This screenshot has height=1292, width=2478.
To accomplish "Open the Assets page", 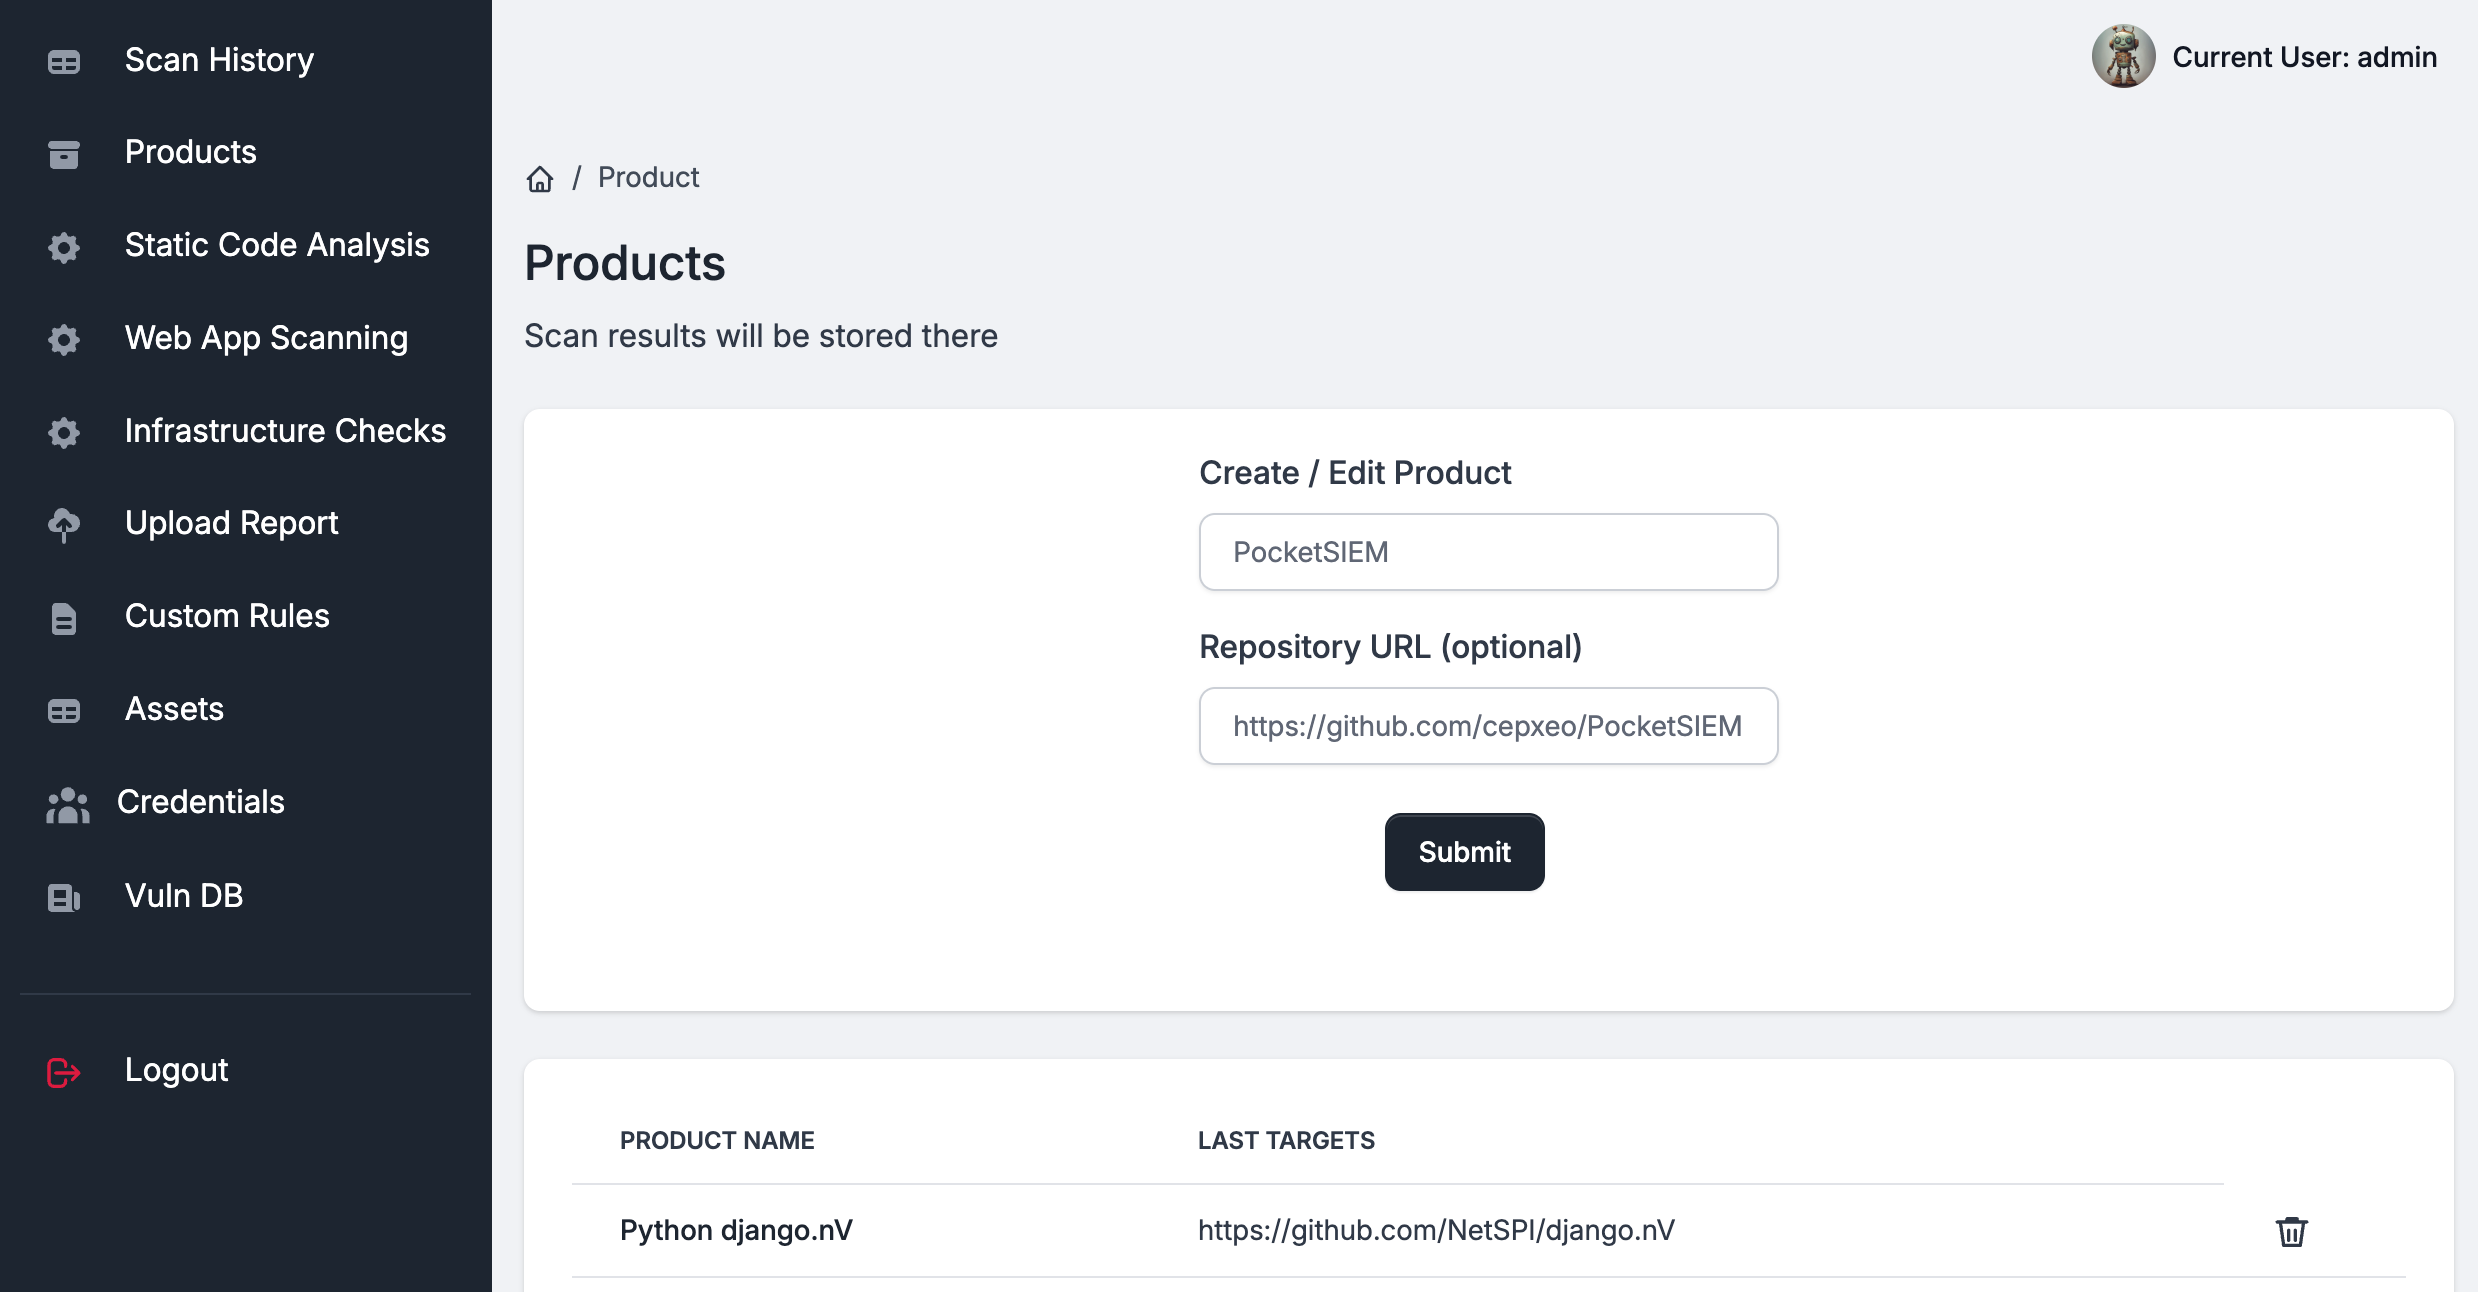I will (174, 709).
